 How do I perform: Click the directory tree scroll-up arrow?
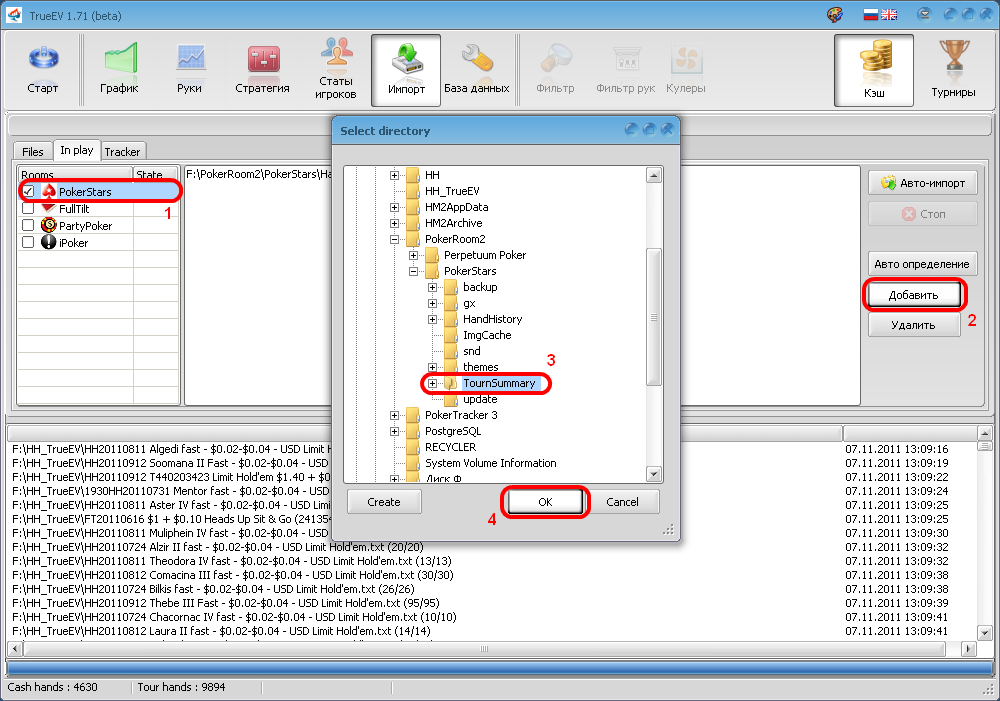click(654, 175)
